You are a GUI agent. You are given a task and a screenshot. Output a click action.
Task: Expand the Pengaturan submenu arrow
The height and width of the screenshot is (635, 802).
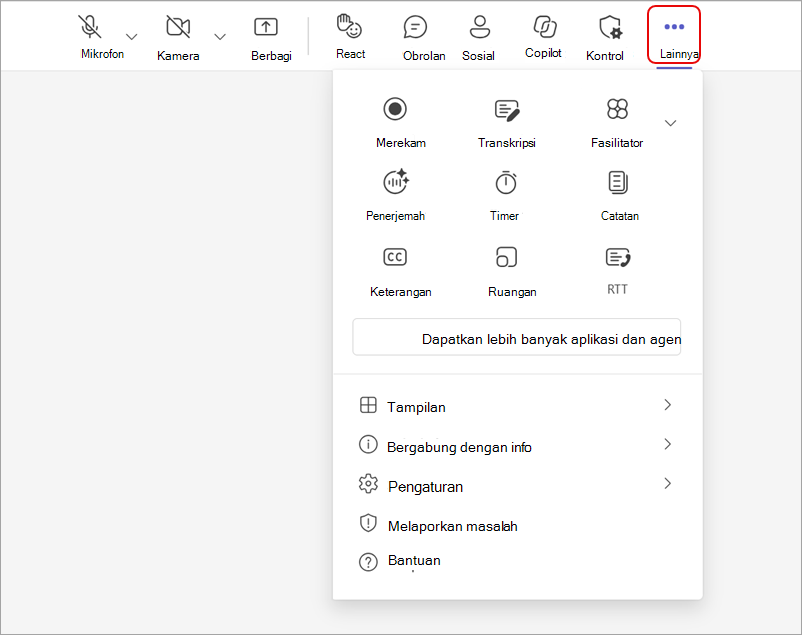[x=667, y=484]
